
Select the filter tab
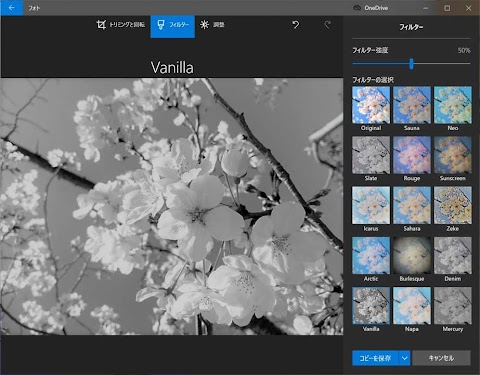coord(173,26)
